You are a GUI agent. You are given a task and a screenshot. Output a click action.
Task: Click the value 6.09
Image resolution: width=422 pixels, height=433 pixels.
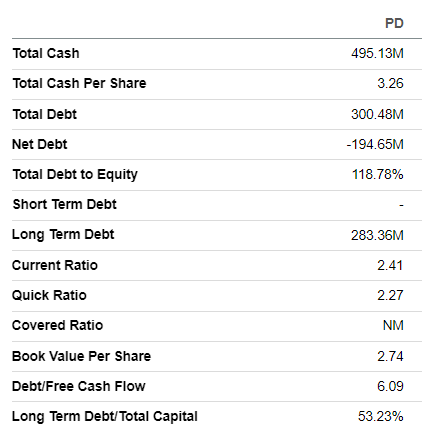(x=390, y=386)
